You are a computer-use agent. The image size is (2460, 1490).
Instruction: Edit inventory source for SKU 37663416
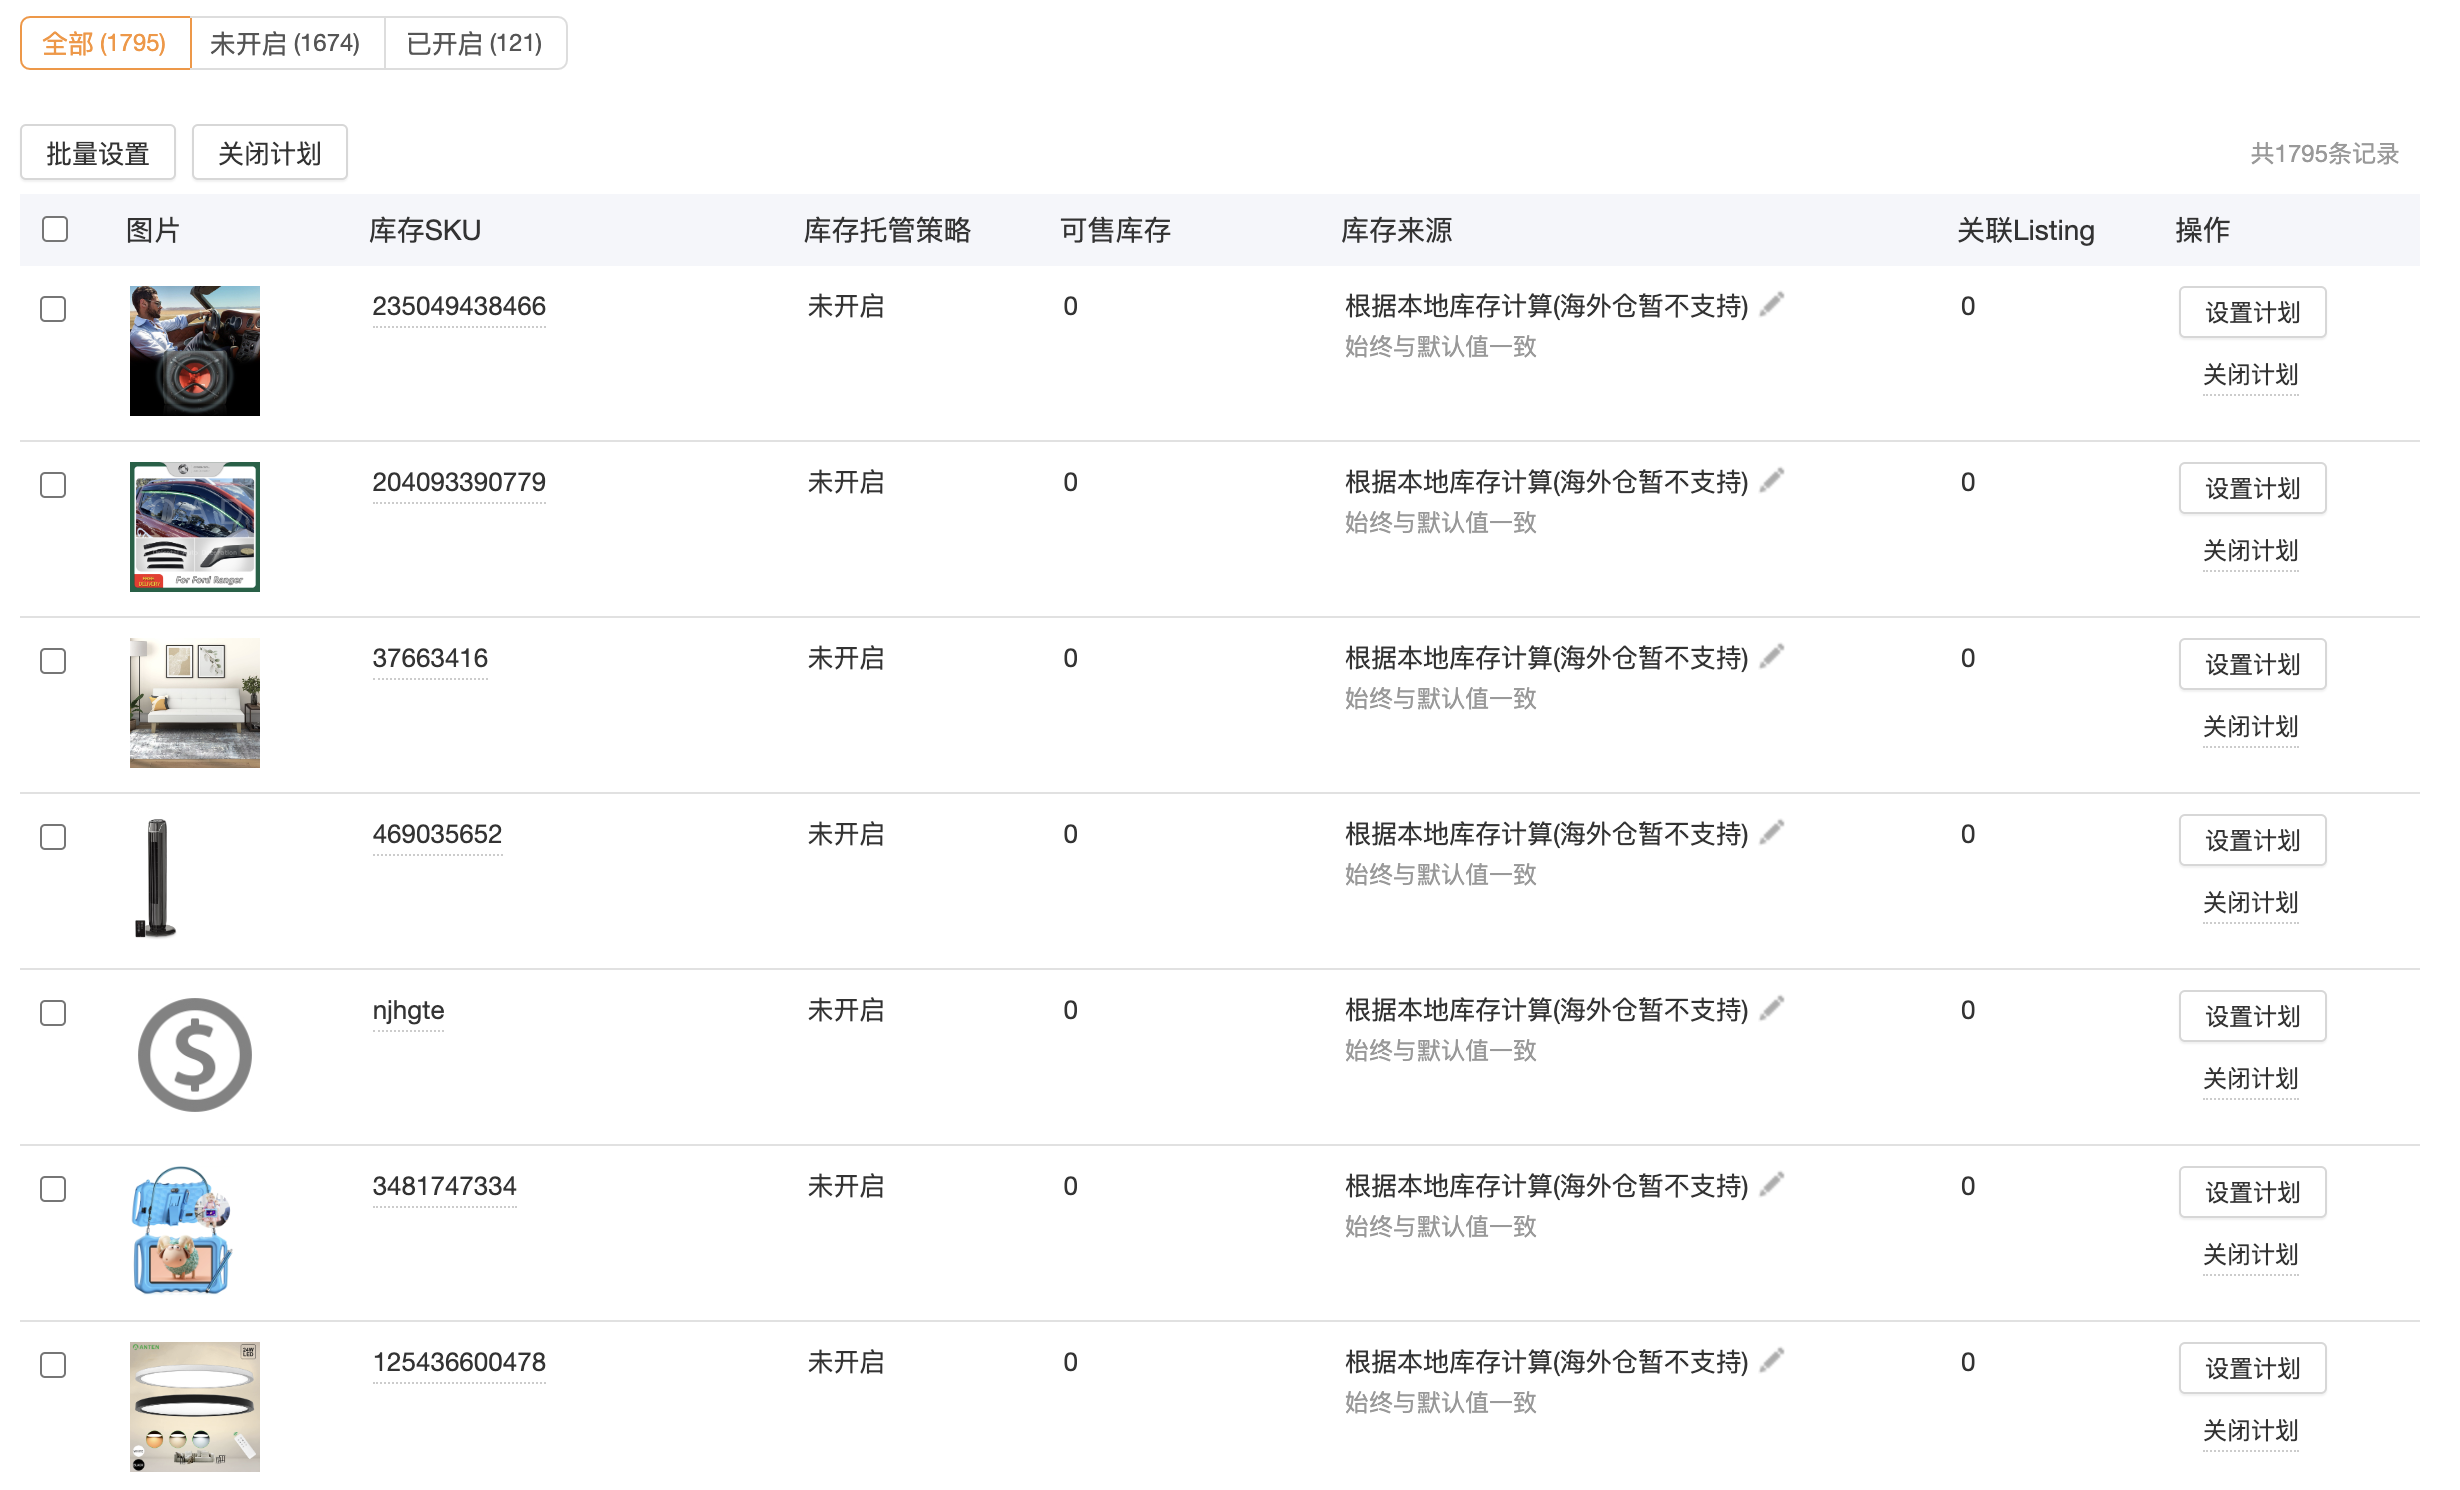tap(1772, 656)
